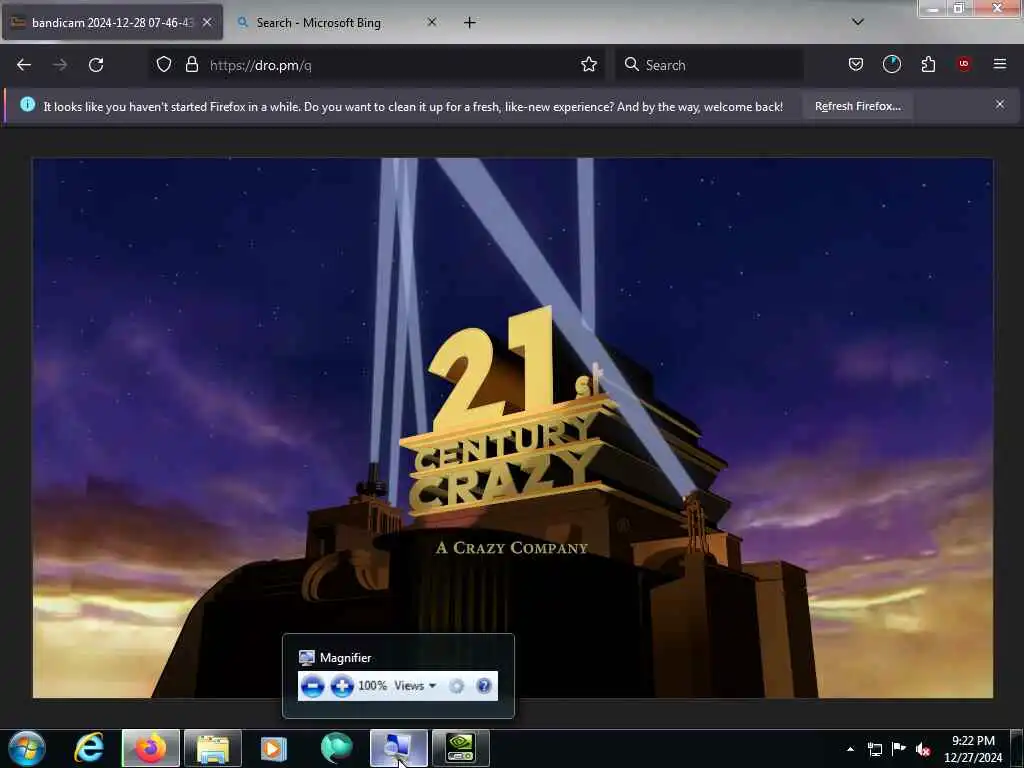Viewport: 1024px width, 768px height.
Task: Reload the page with refresh icon
Action: (x=96, y=65)
